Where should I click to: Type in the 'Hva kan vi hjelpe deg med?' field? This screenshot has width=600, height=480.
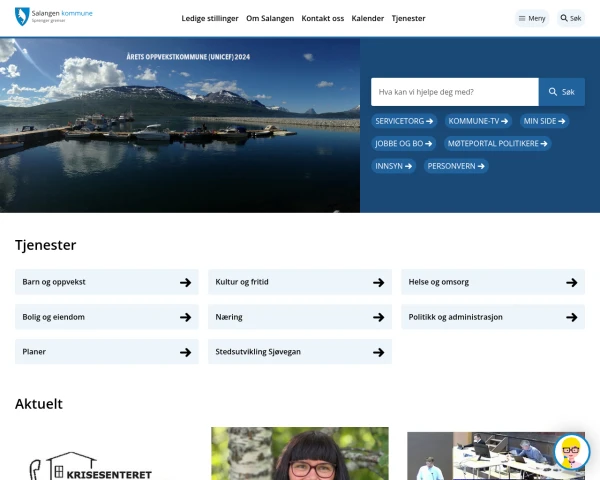(454, 92)
